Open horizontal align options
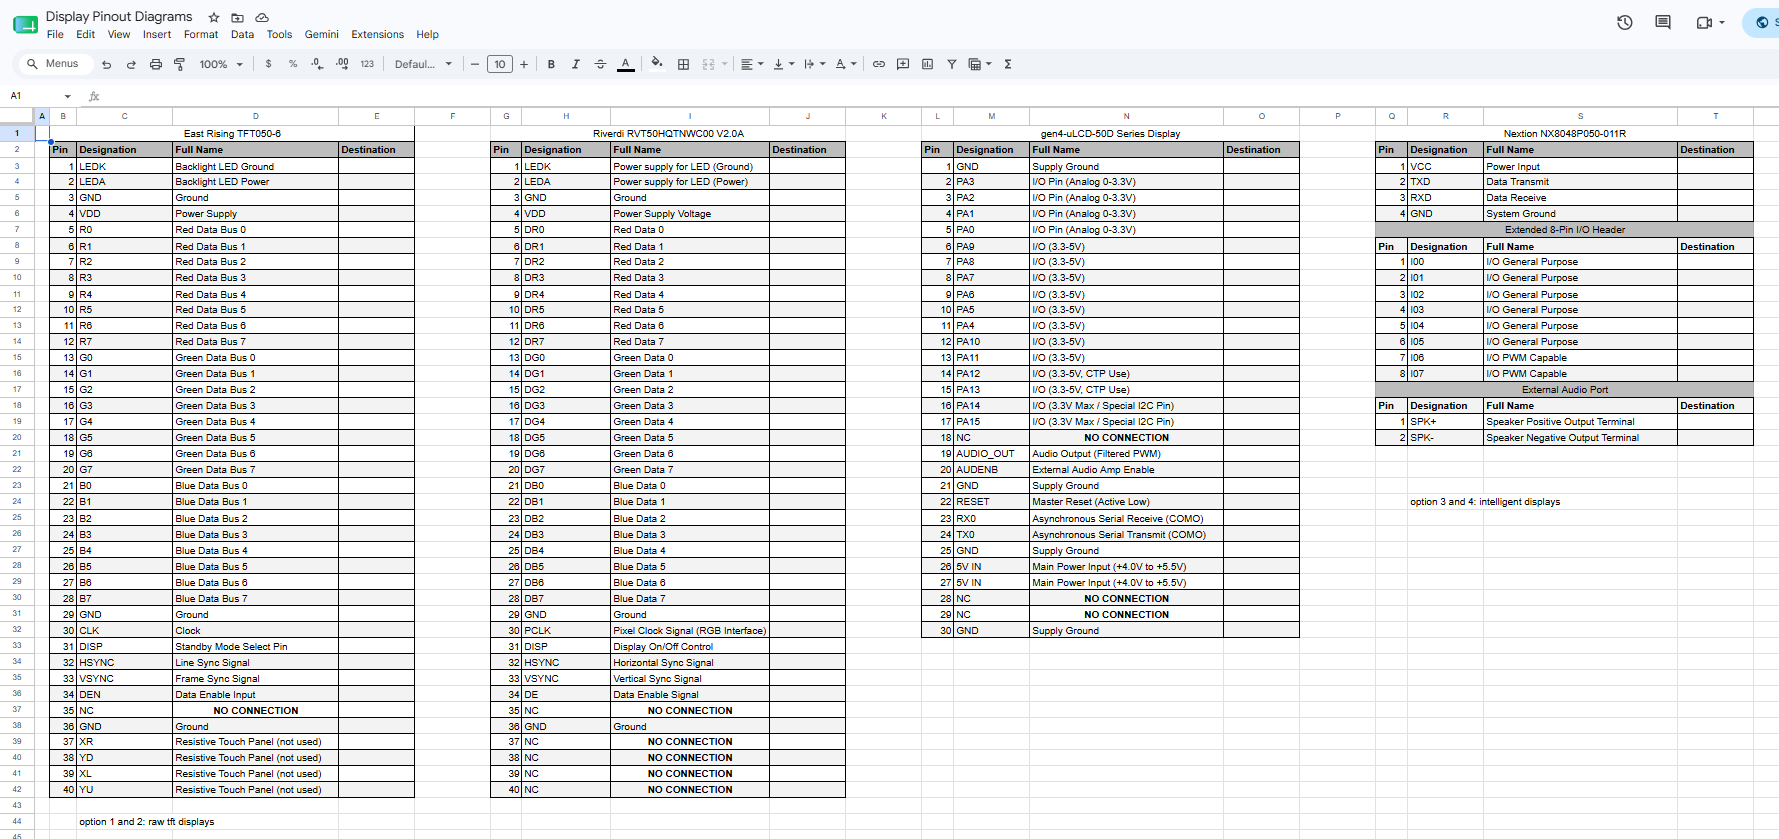The height and width of the screenshot is (839, 1779). click(x=752, y=64)
